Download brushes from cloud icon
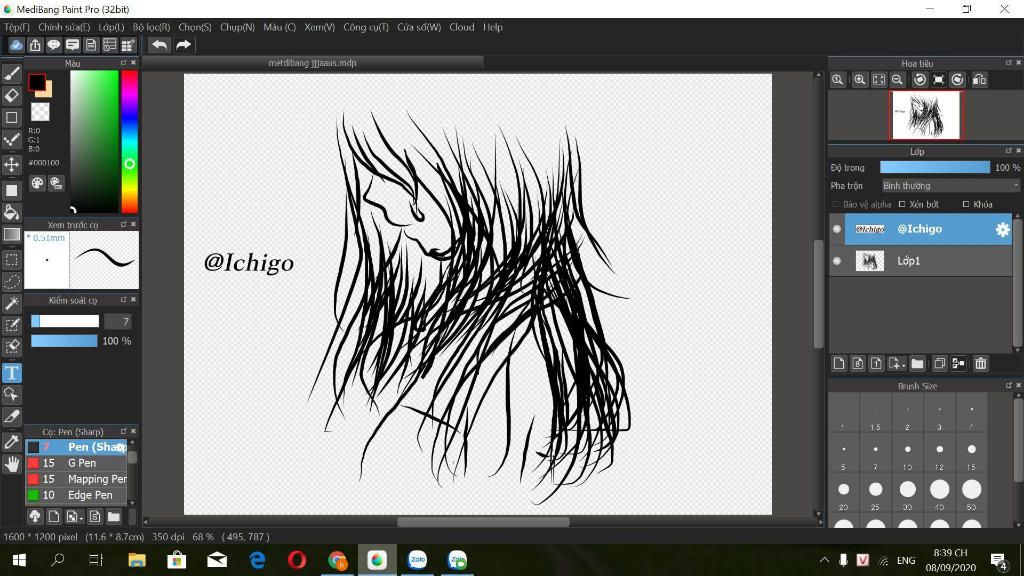Viewport: 1024px width, 576px height. [35, 517]
